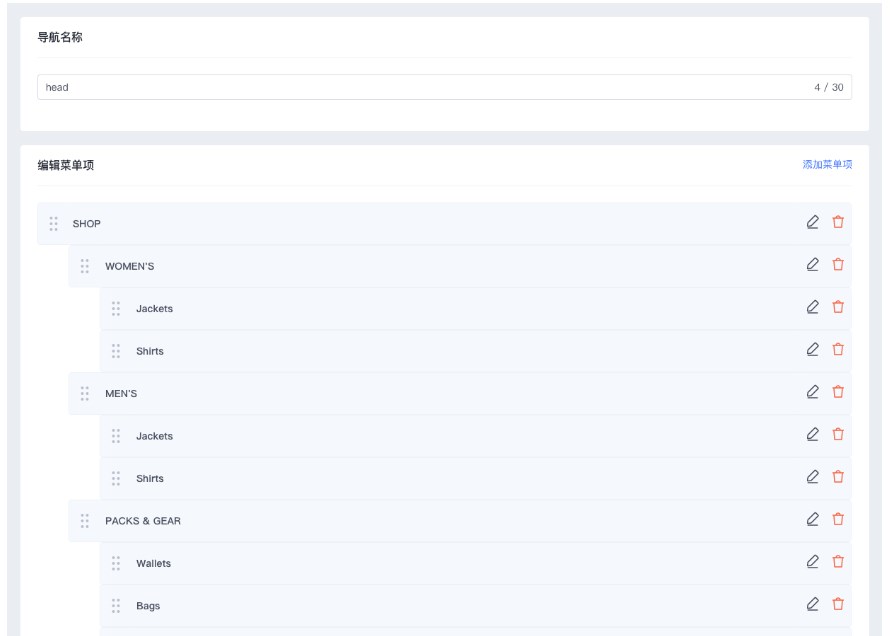Grab the drag handle for Wallets
This screenshot has width=890, height=636.
pos(116,564)
